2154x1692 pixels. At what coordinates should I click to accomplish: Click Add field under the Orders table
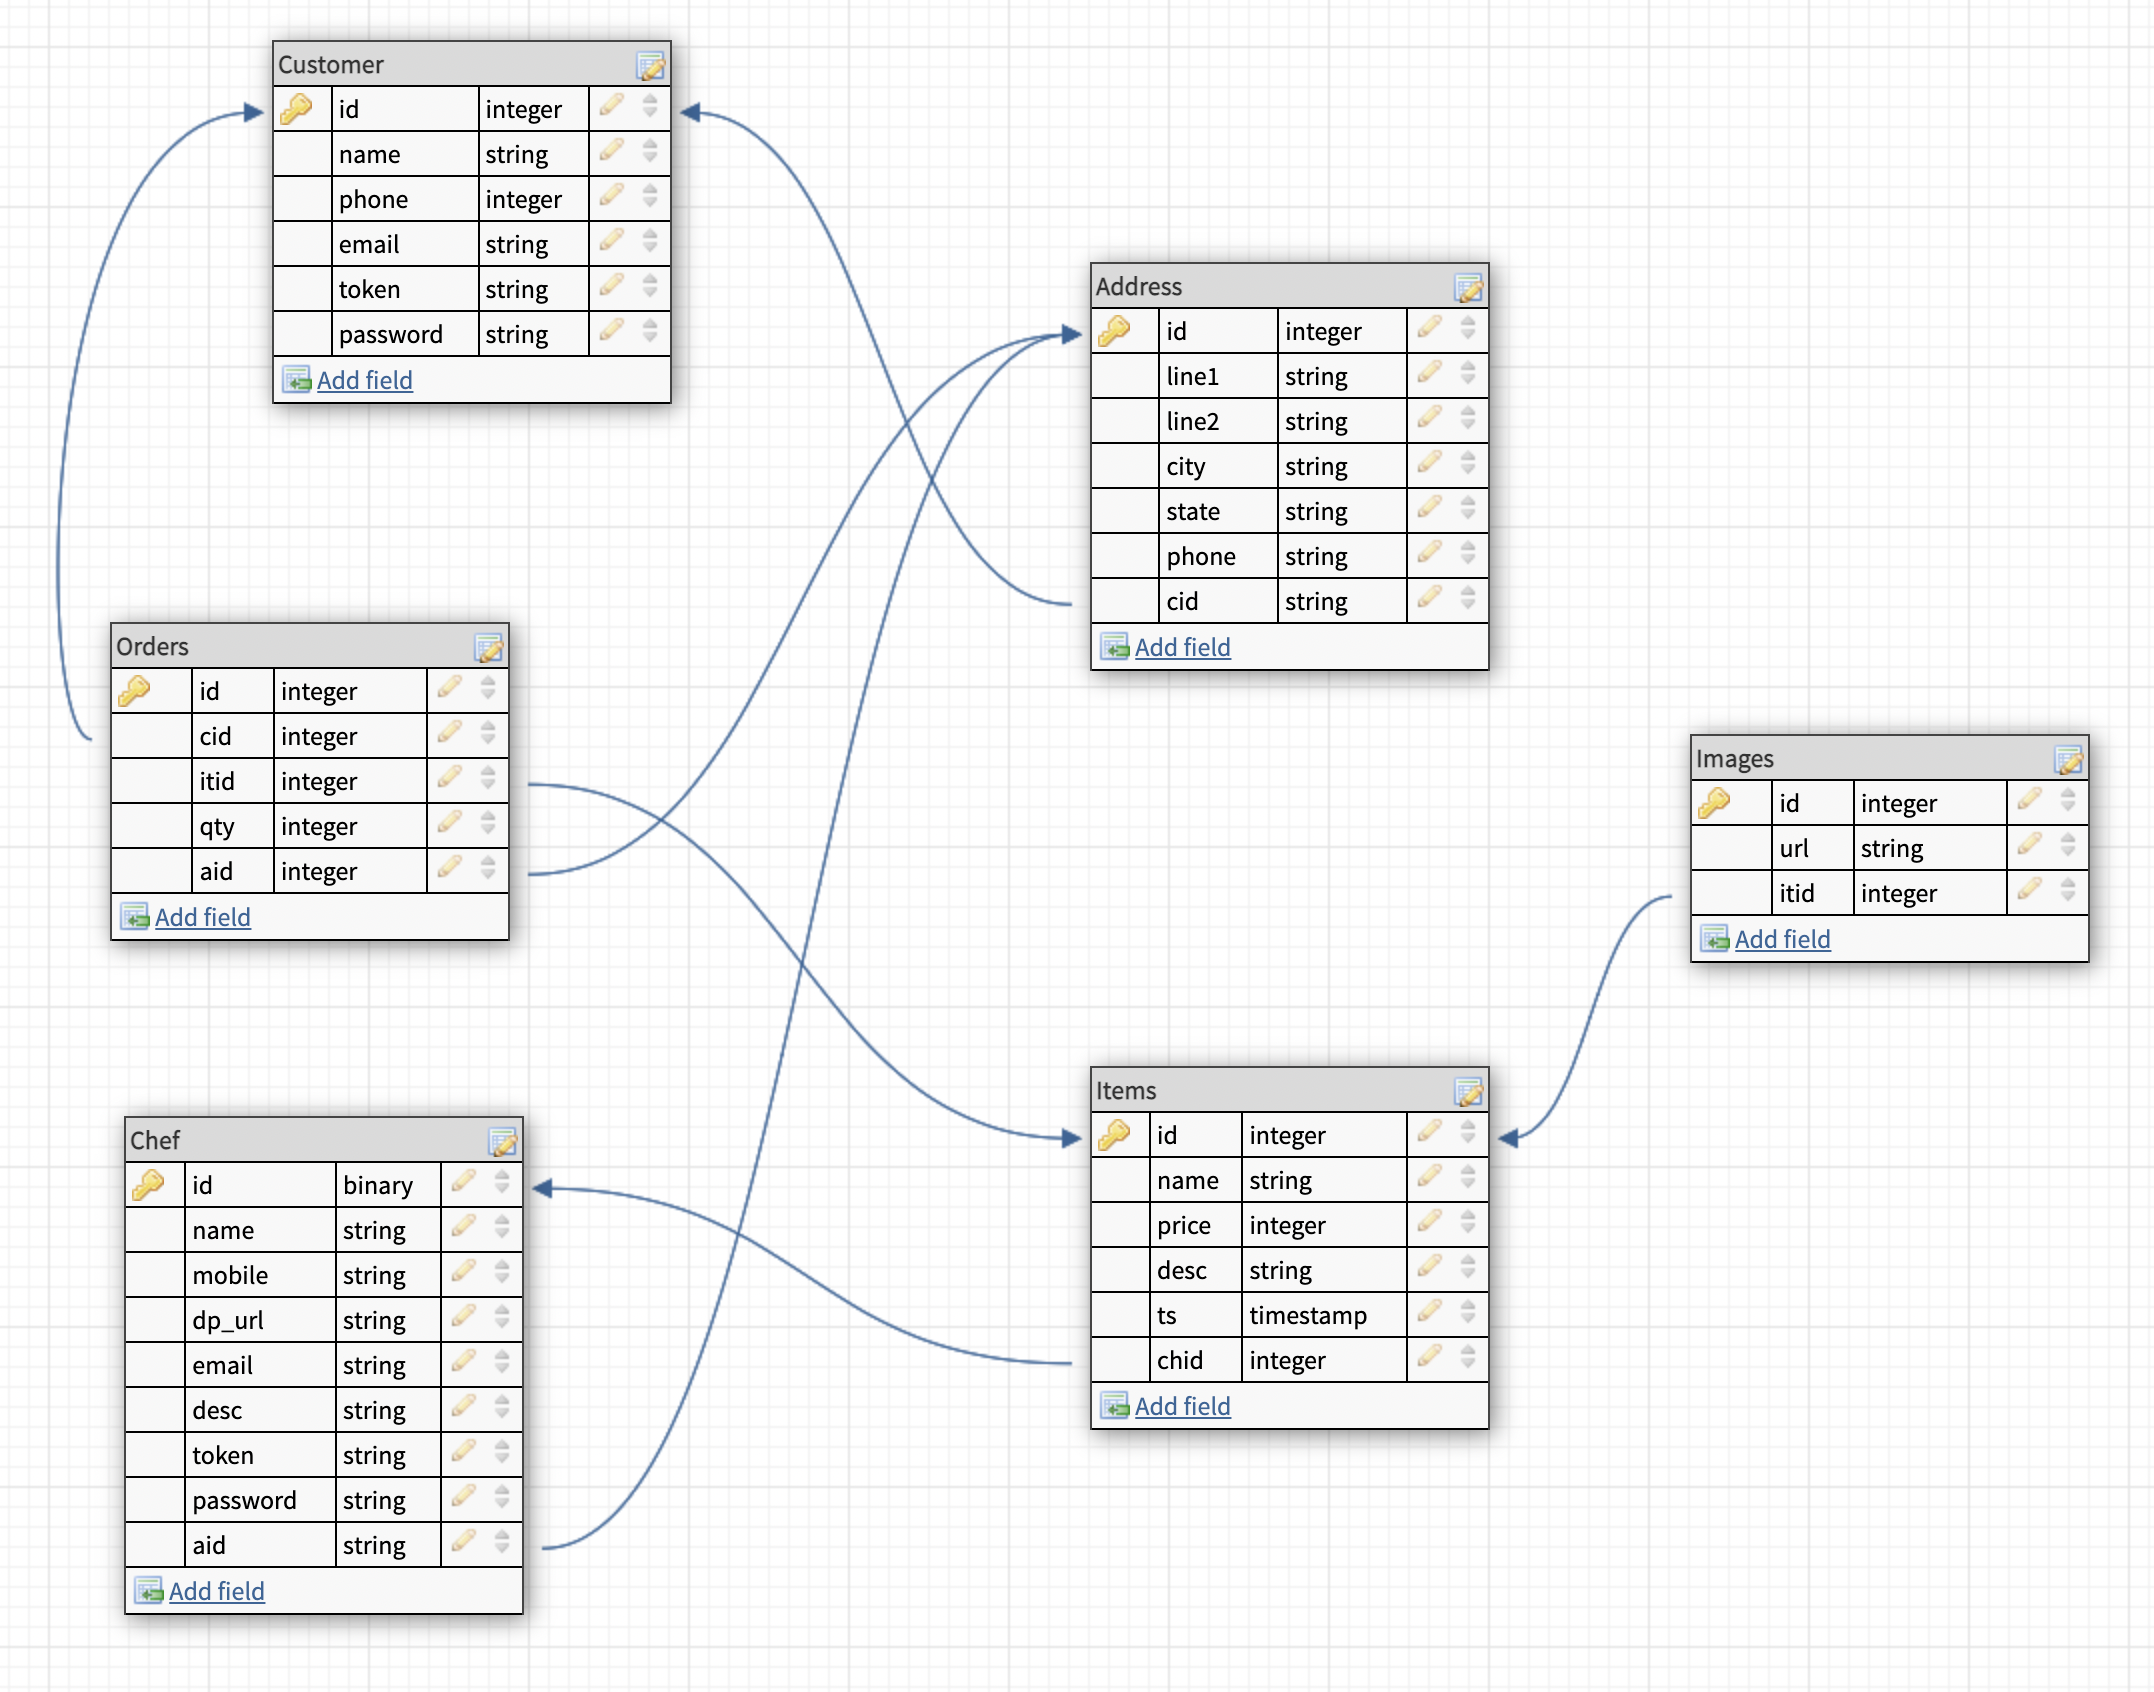click(x=202, y=917)
